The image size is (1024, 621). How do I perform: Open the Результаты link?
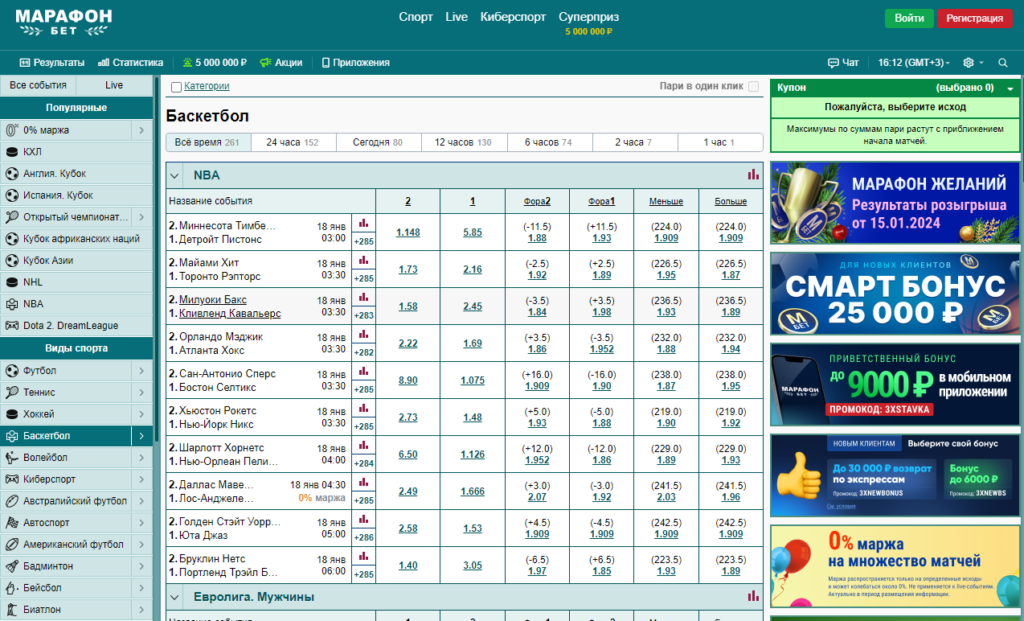point(52,63)
